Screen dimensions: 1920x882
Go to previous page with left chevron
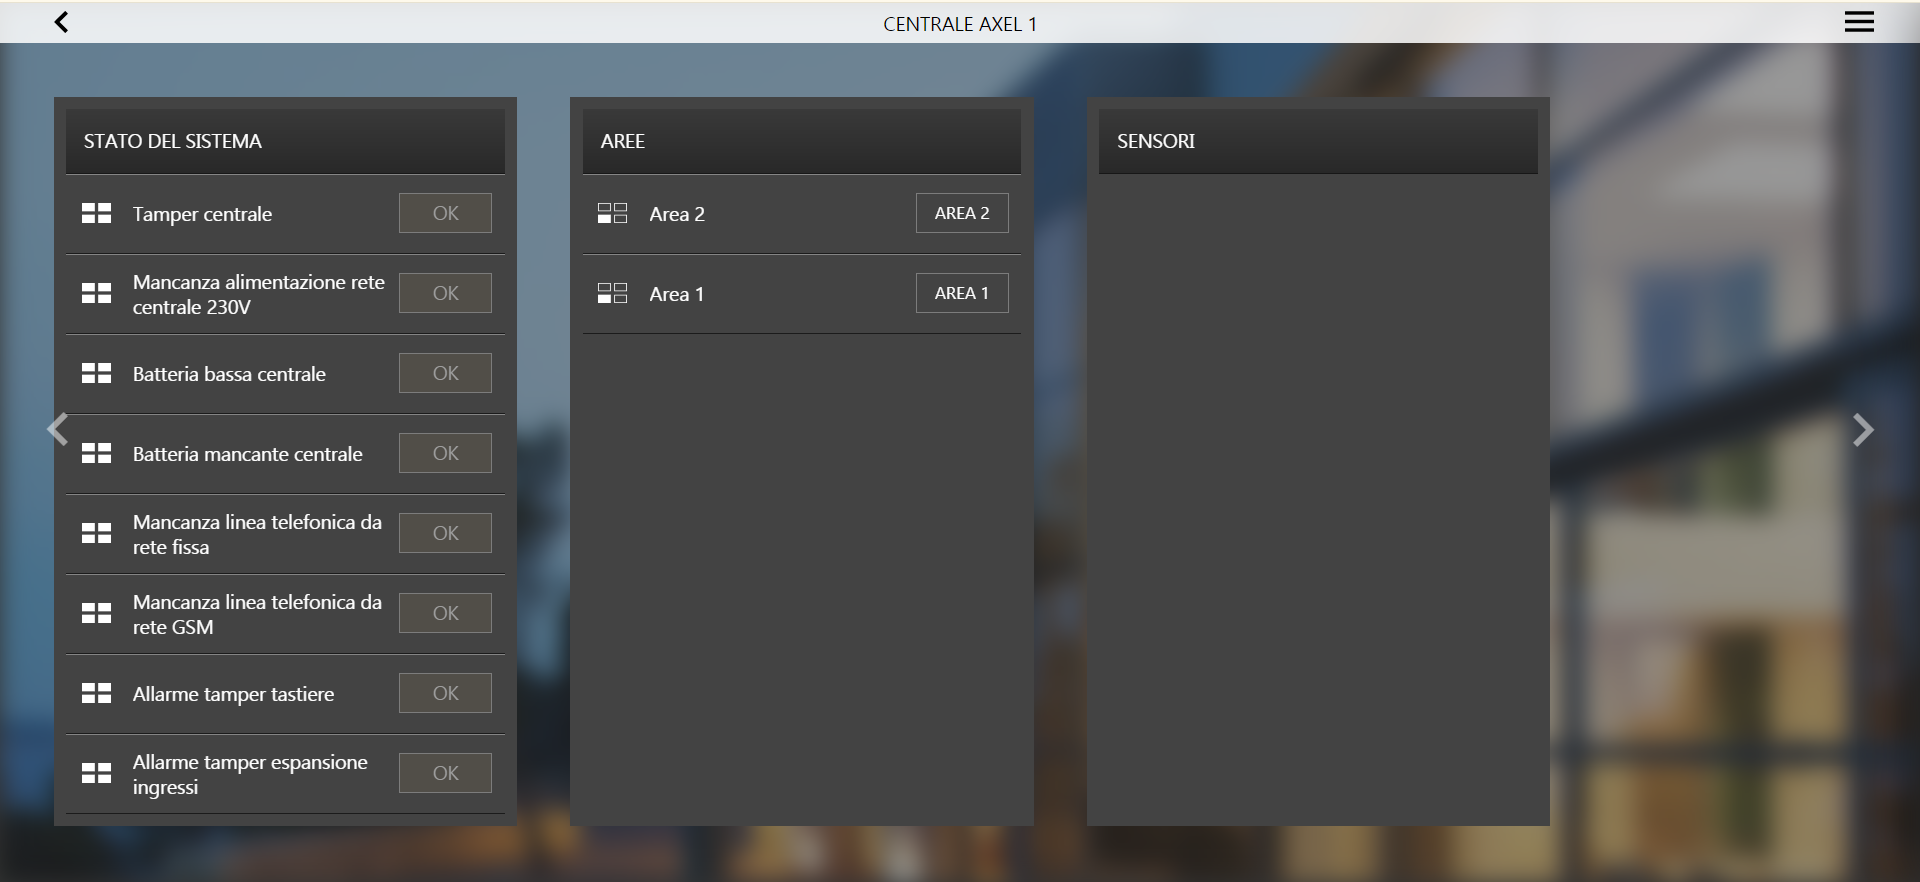coord(58,430)
